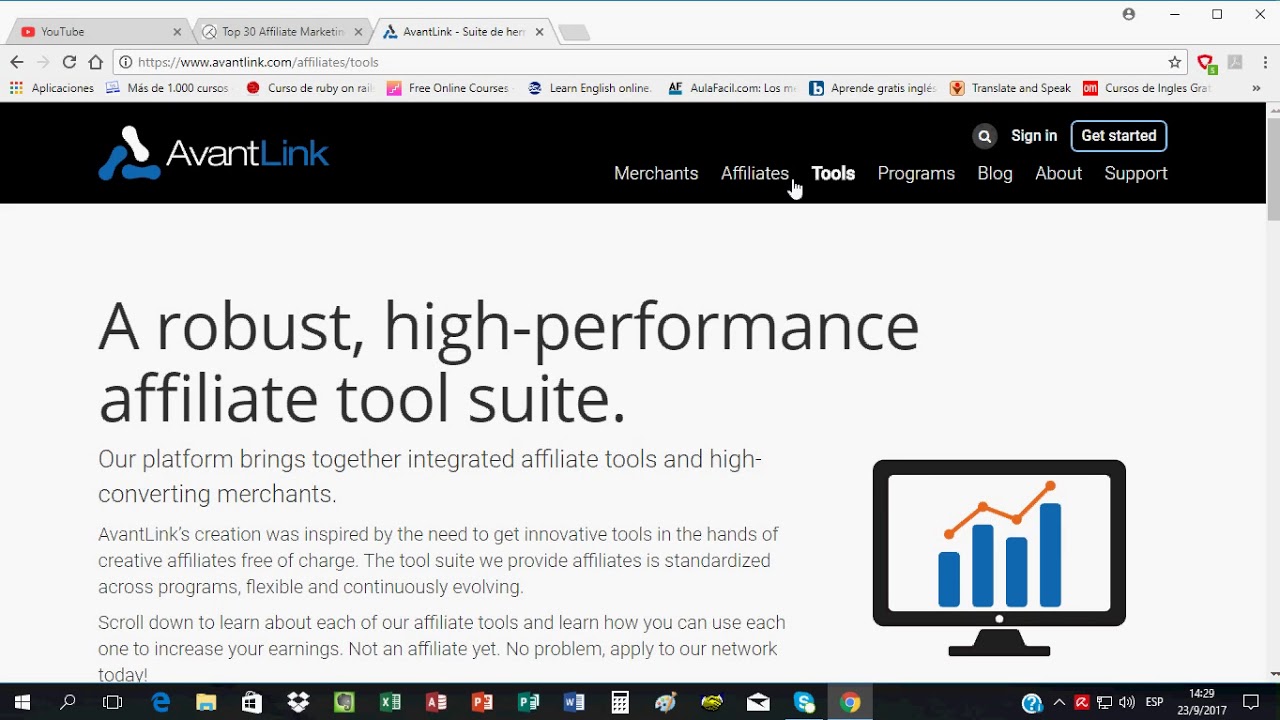Click the browser home icon
Screen dimensions: 1280x720
(96, 62)
